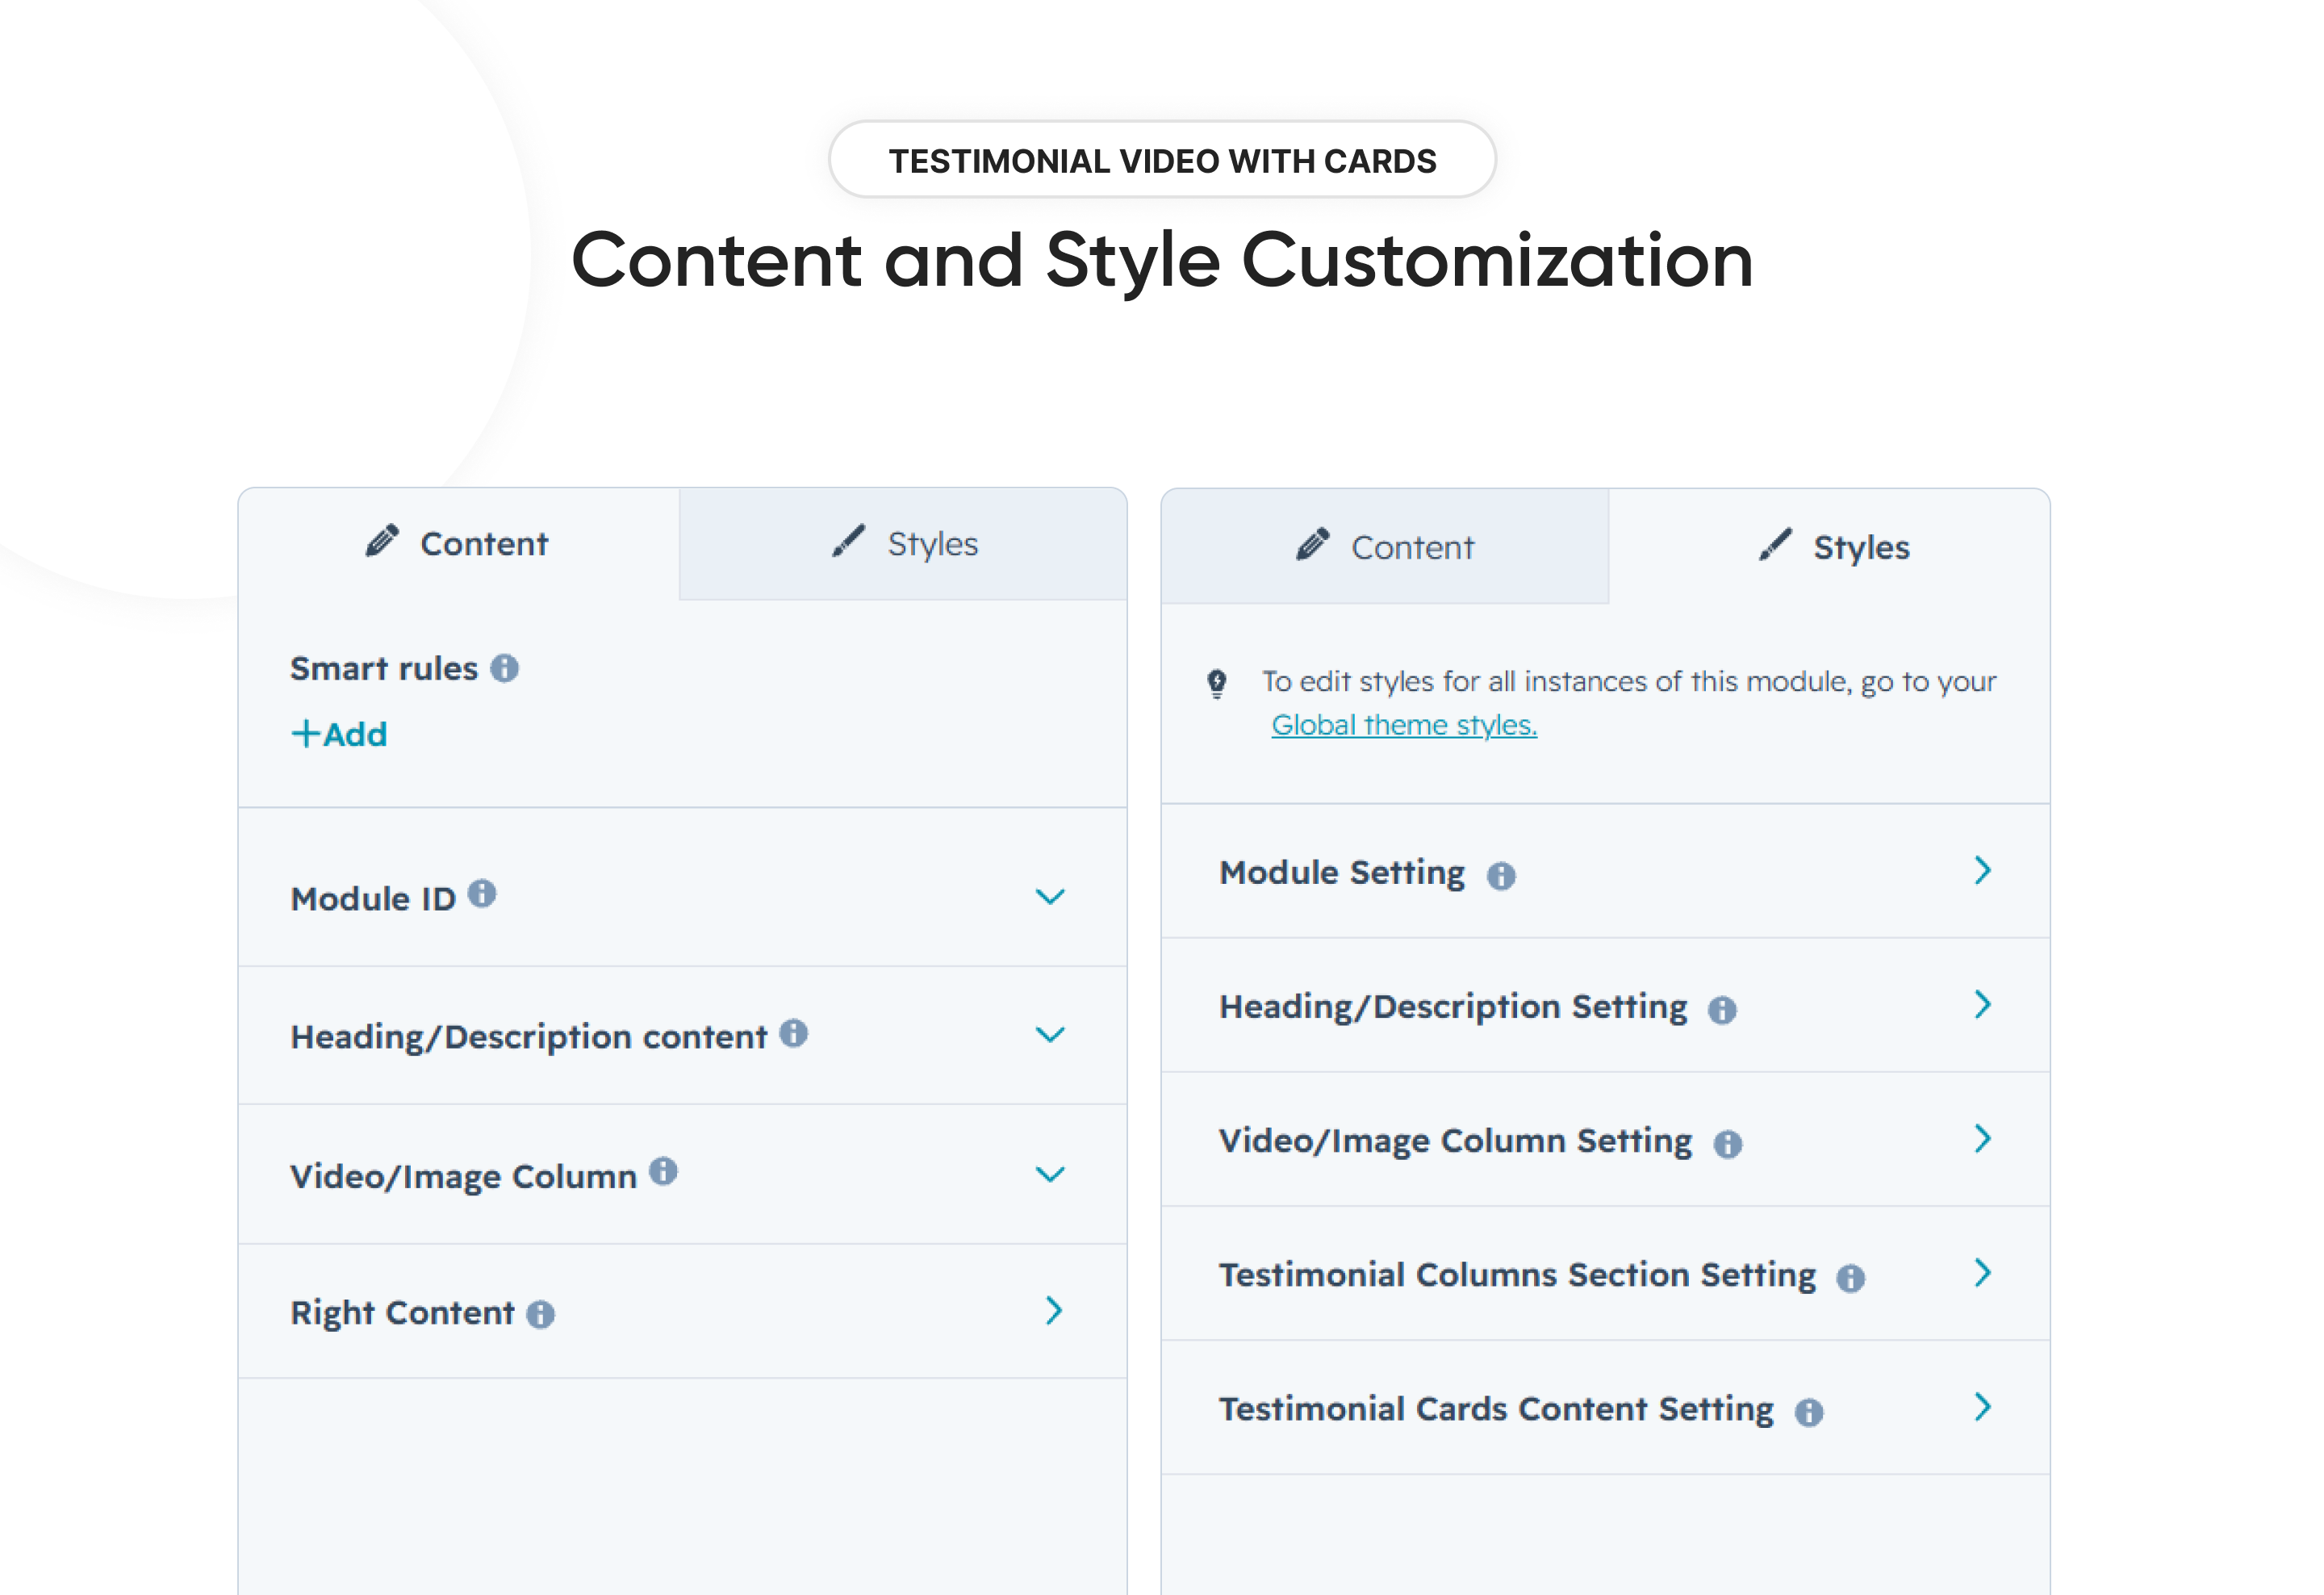Click the Module ID info icon
Viewport: 2324px width, 1595px height.
tap(482, 893)
